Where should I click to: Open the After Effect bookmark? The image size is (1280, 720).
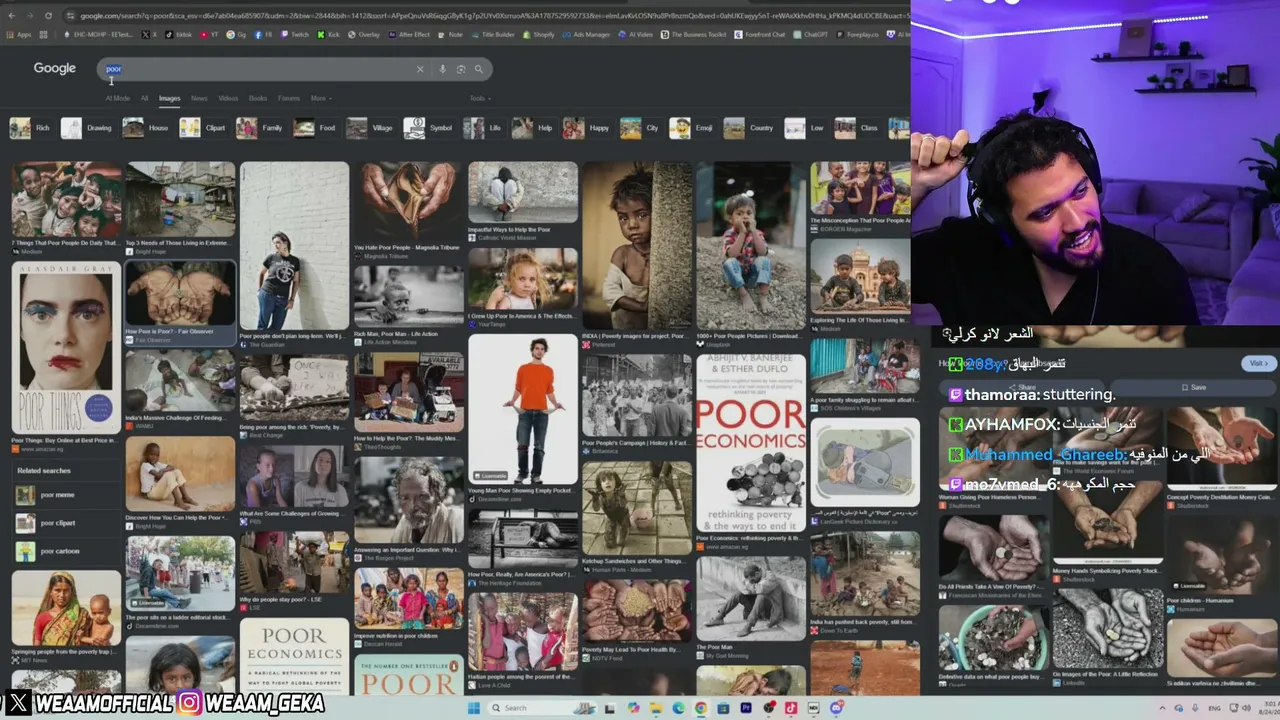click(x=409, y=34)
